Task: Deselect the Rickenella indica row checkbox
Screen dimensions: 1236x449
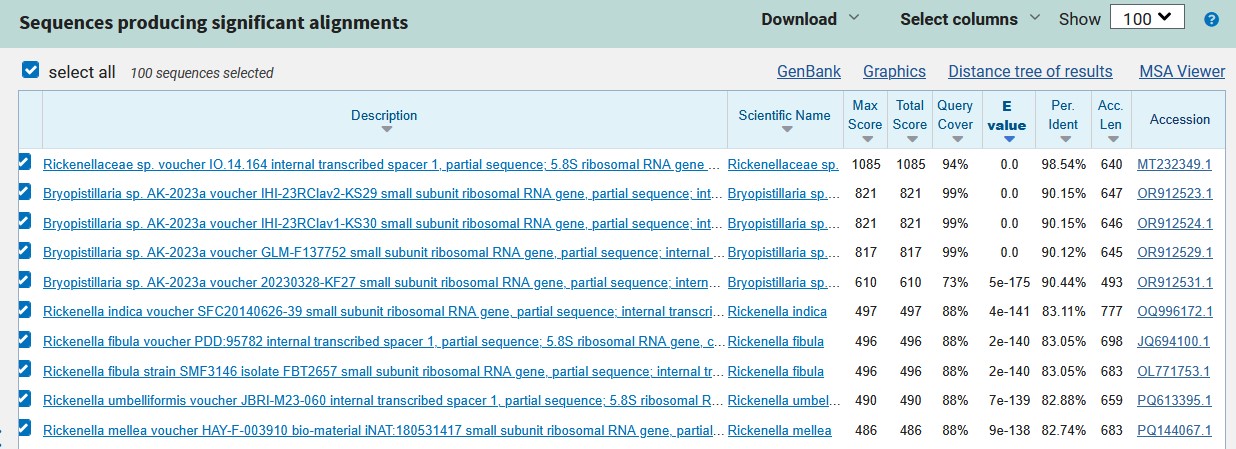Action: click(25, 311)
